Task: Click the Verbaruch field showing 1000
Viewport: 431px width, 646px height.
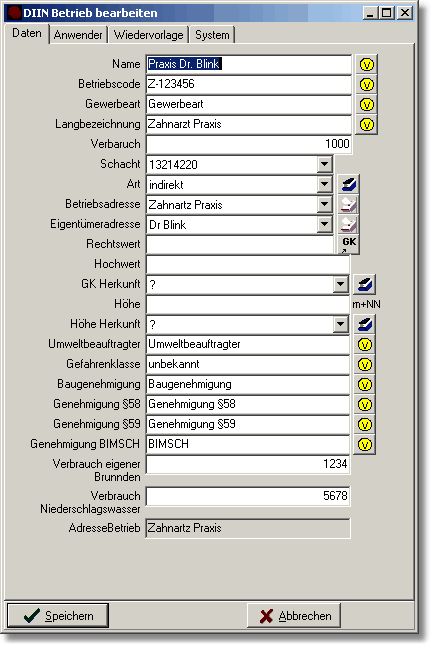Action: click(249, 144)
